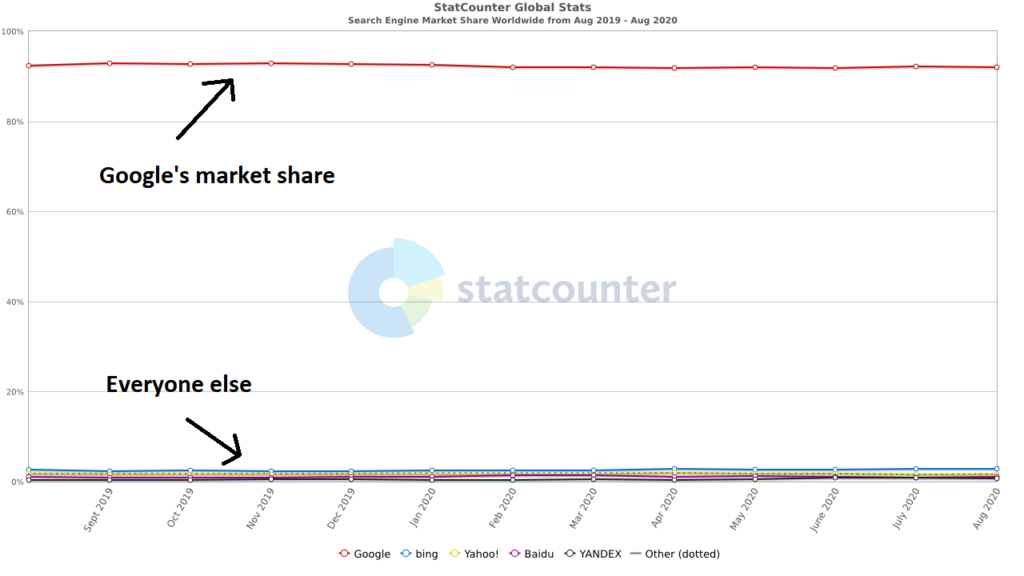The image size is (1024, 576).
Task: Click the YANDEX legend marker icon
Action: (570, 554)
